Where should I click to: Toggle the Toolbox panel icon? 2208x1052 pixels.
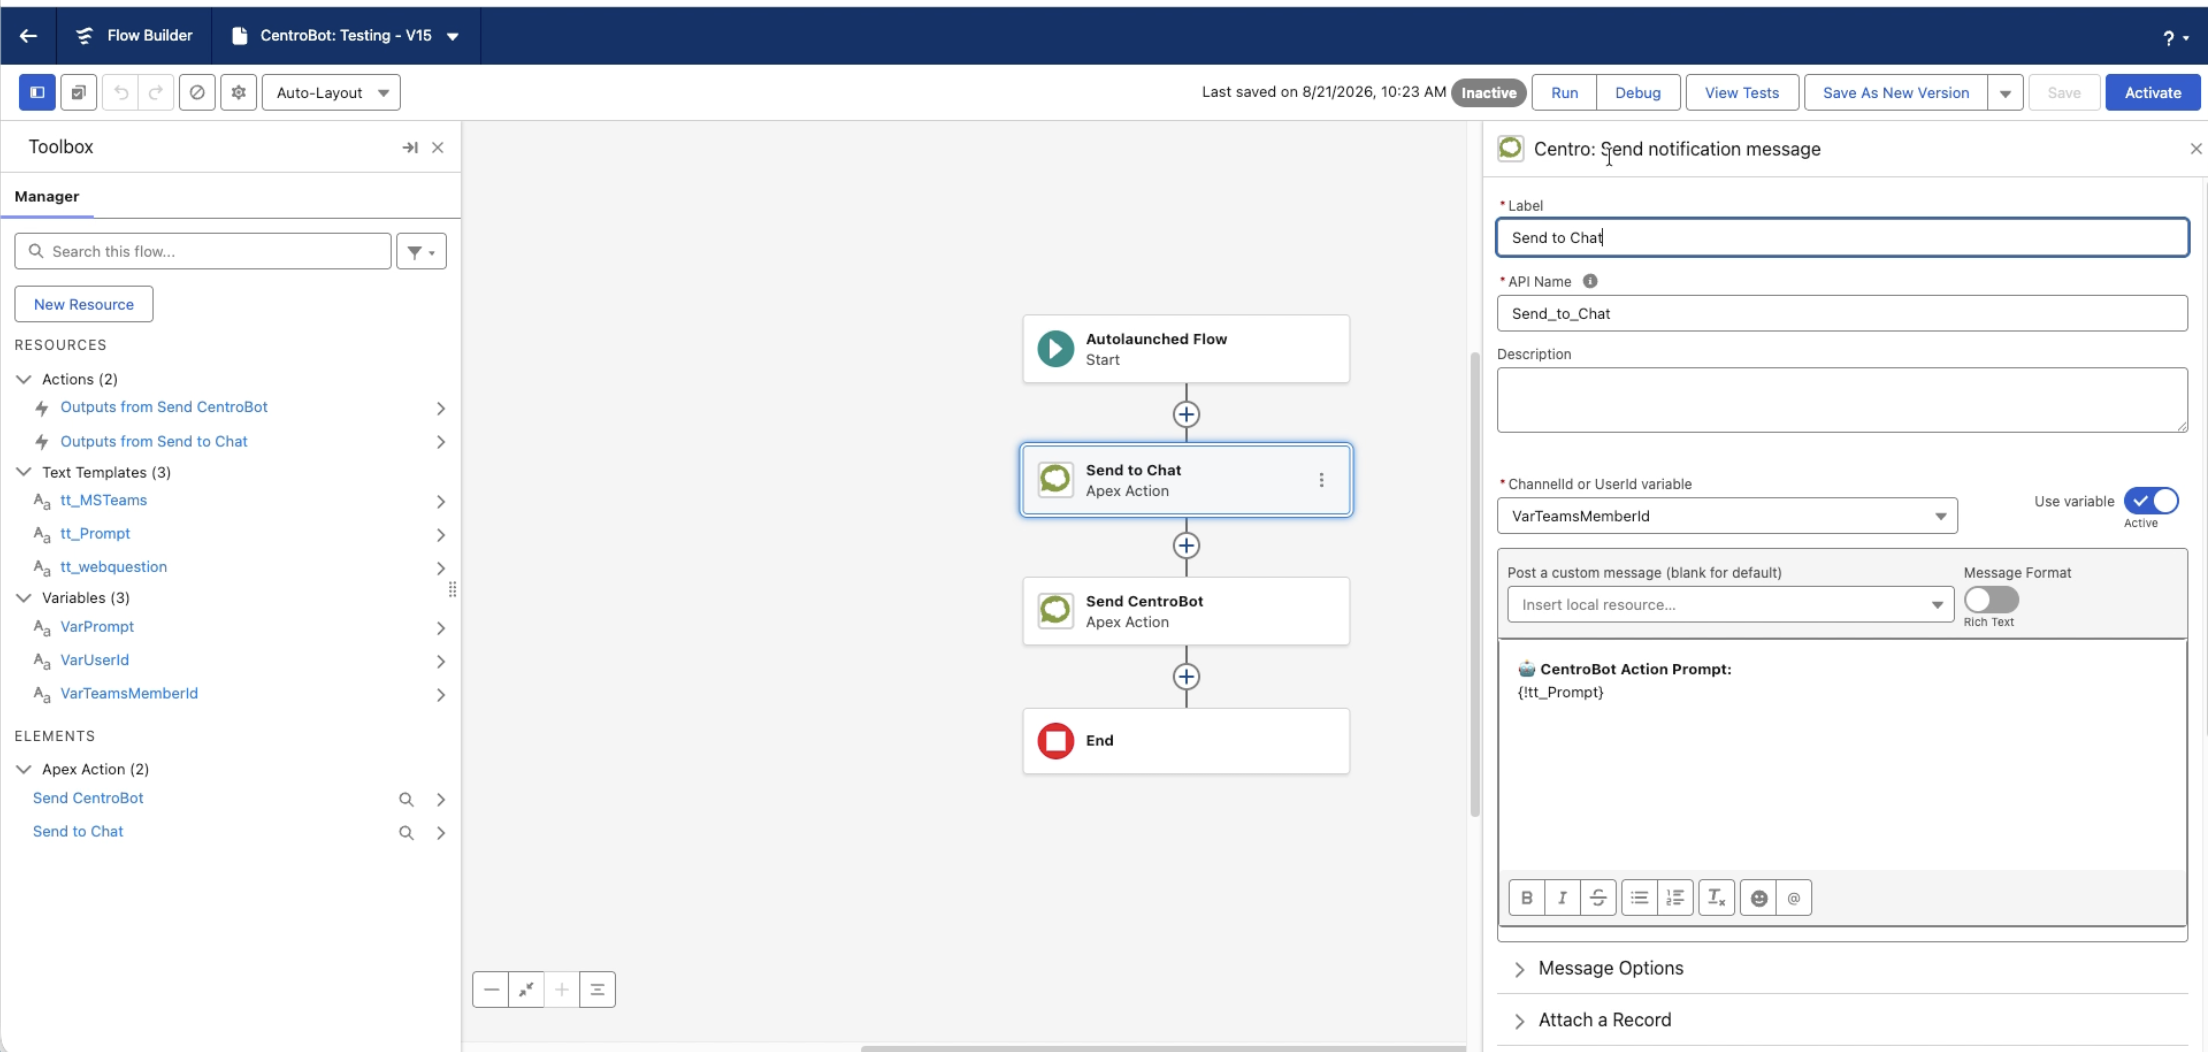coord(37,93)
